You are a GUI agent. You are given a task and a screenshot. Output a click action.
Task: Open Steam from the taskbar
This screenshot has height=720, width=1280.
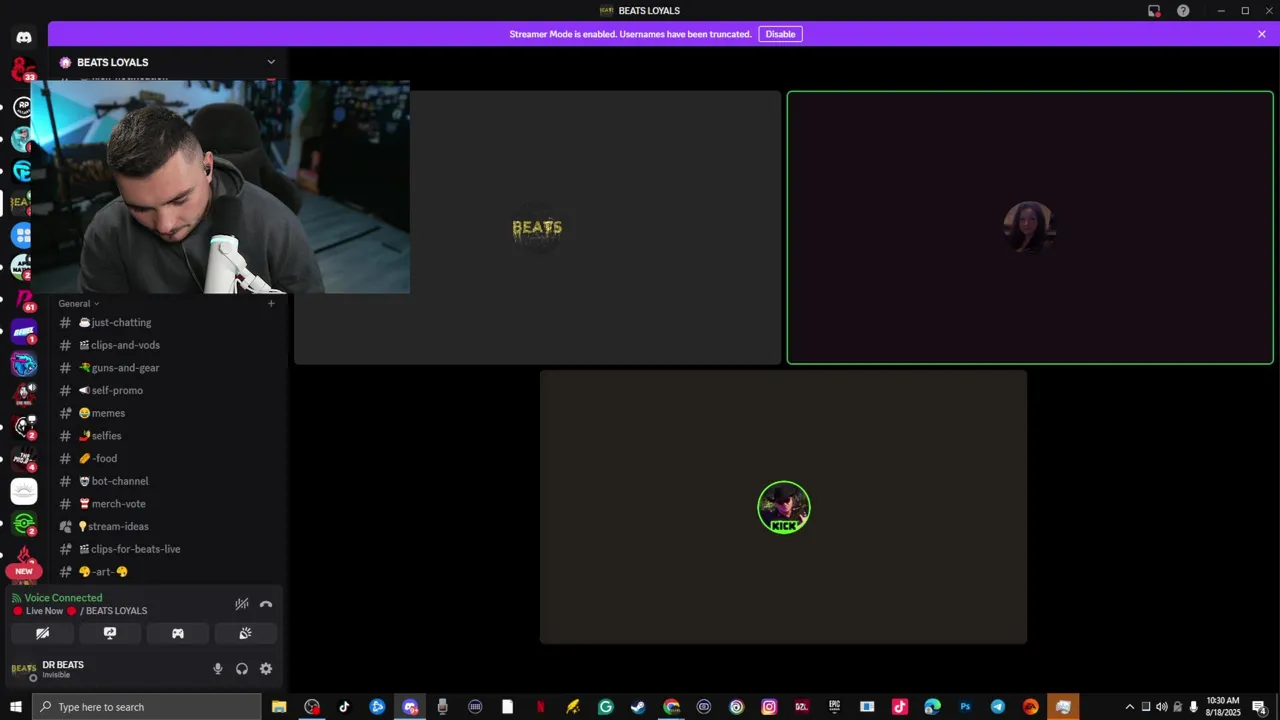(638, 707)
